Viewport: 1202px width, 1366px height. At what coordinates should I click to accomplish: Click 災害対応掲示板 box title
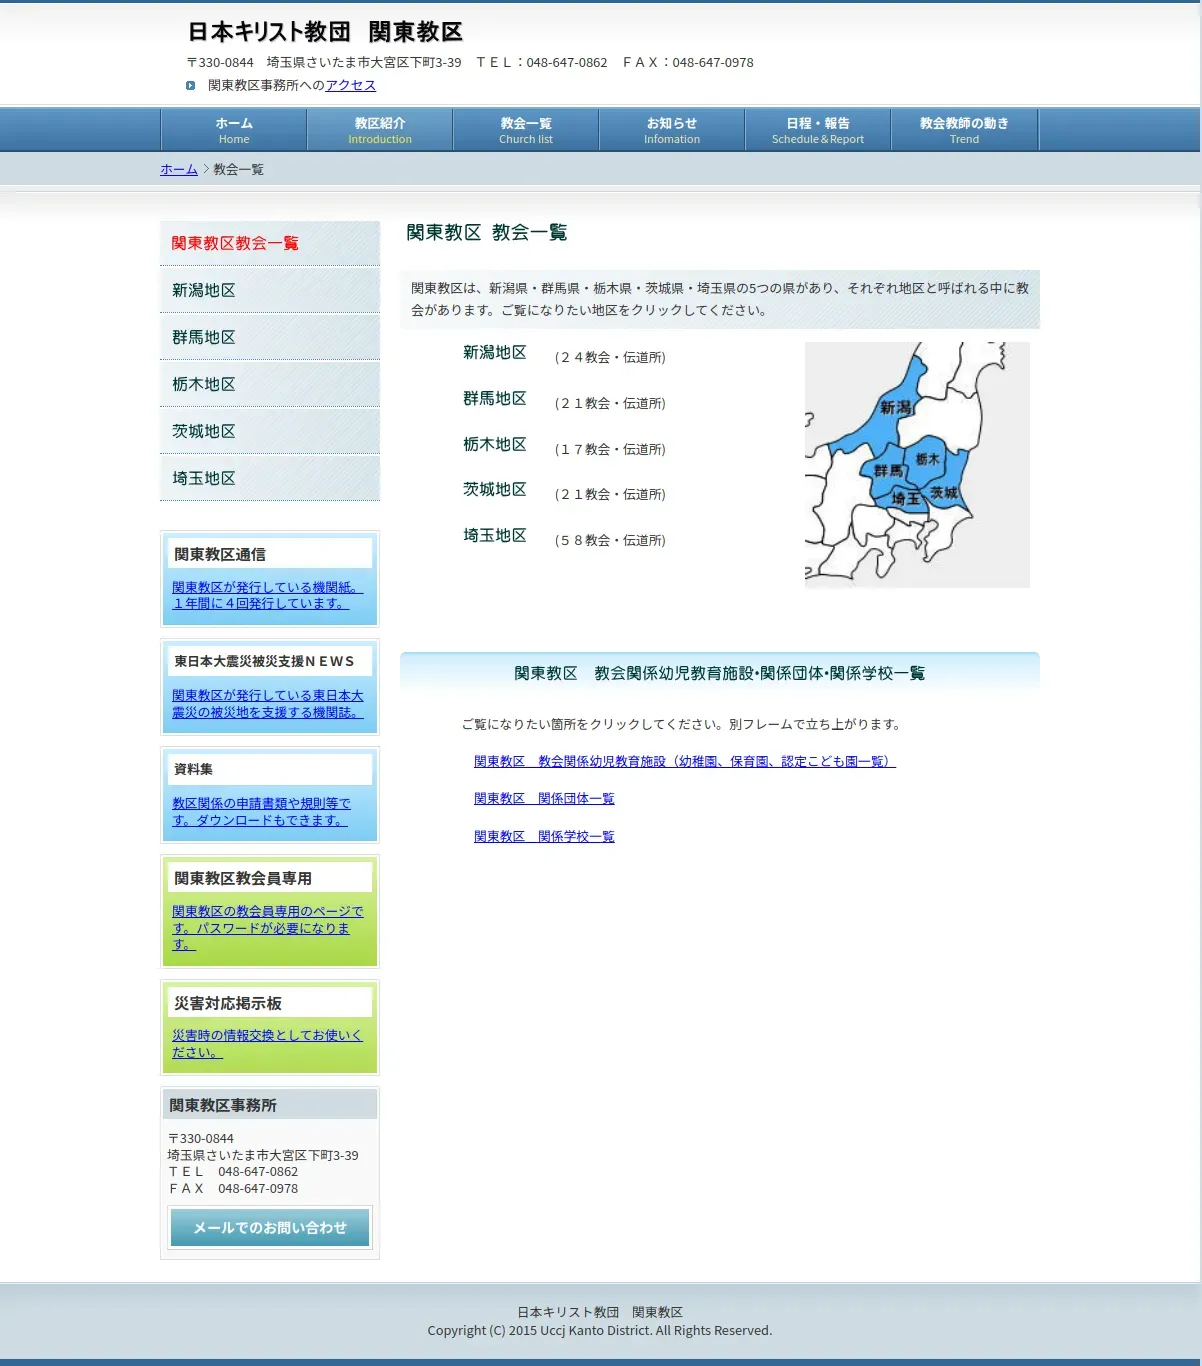[228, 1003]
